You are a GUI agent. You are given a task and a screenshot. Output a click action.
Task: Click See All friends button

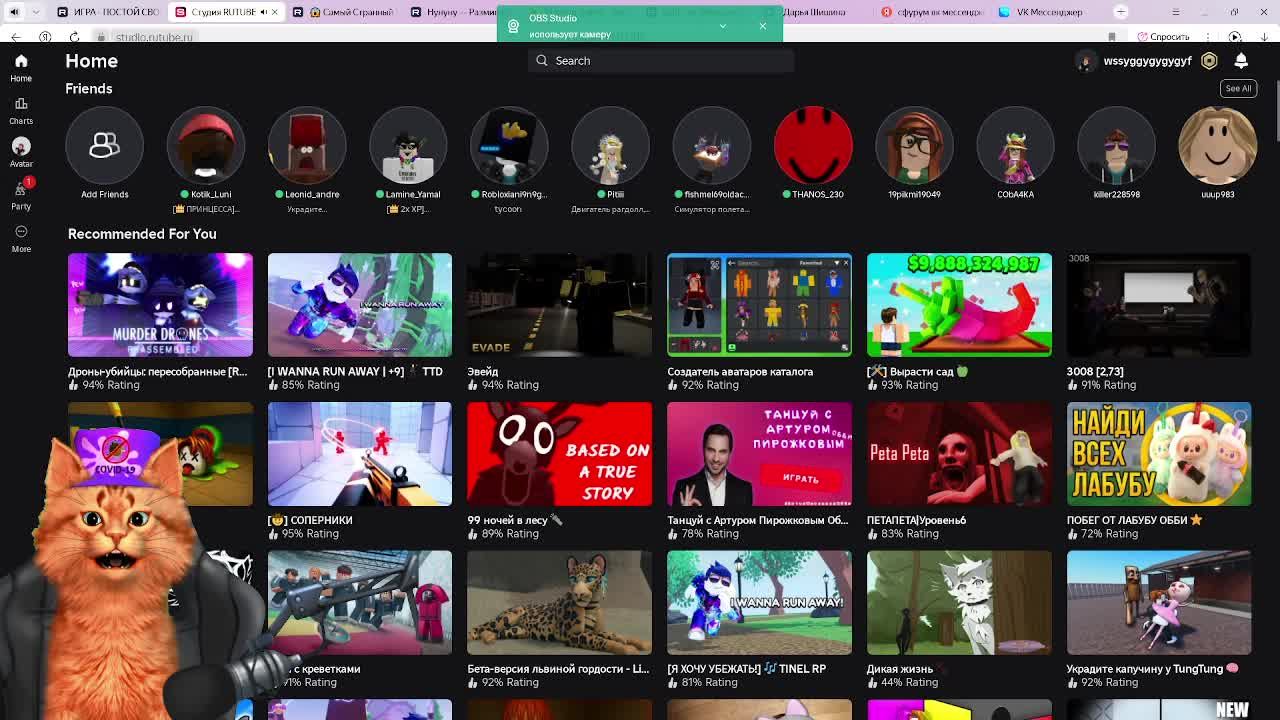pyautogui.click(x=1238, y=88)
